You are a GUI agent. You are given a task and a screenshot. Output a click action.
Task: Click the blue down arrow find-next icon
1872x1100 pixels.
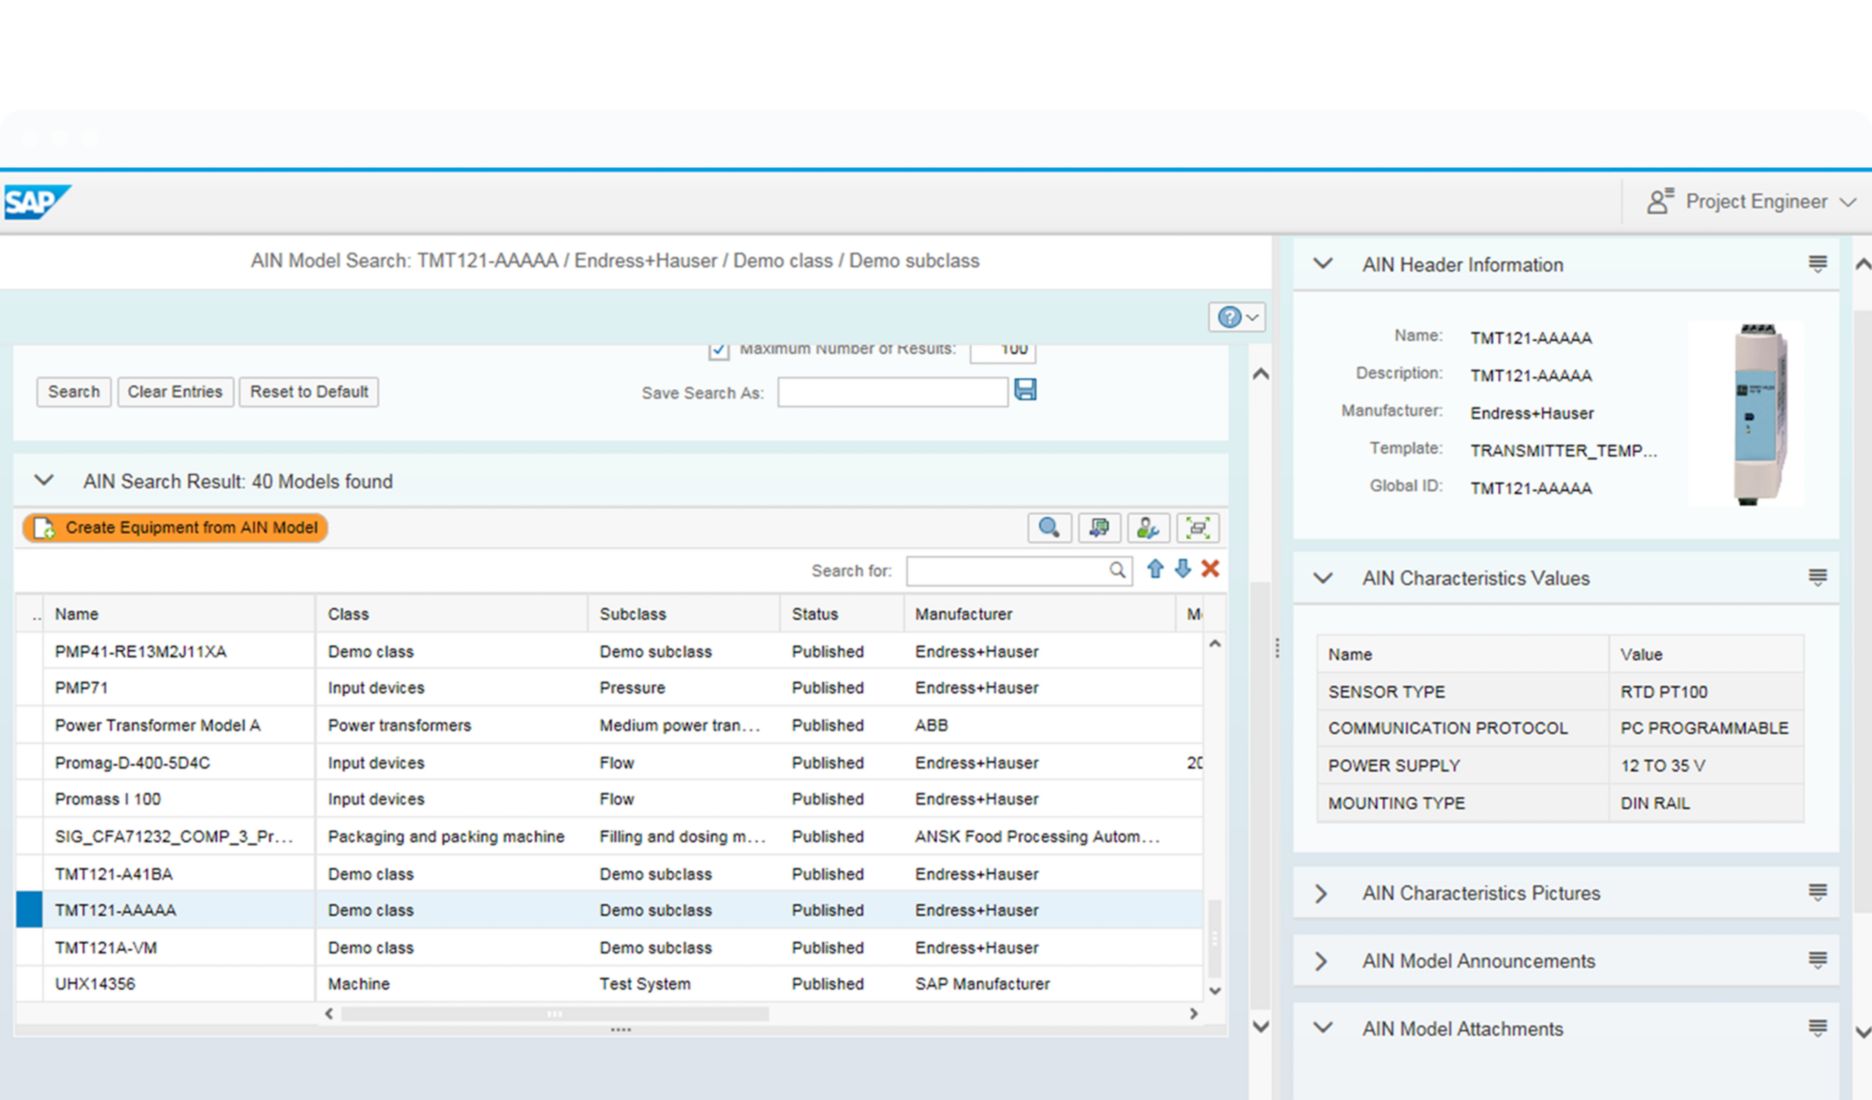[x=1183, y=569]
